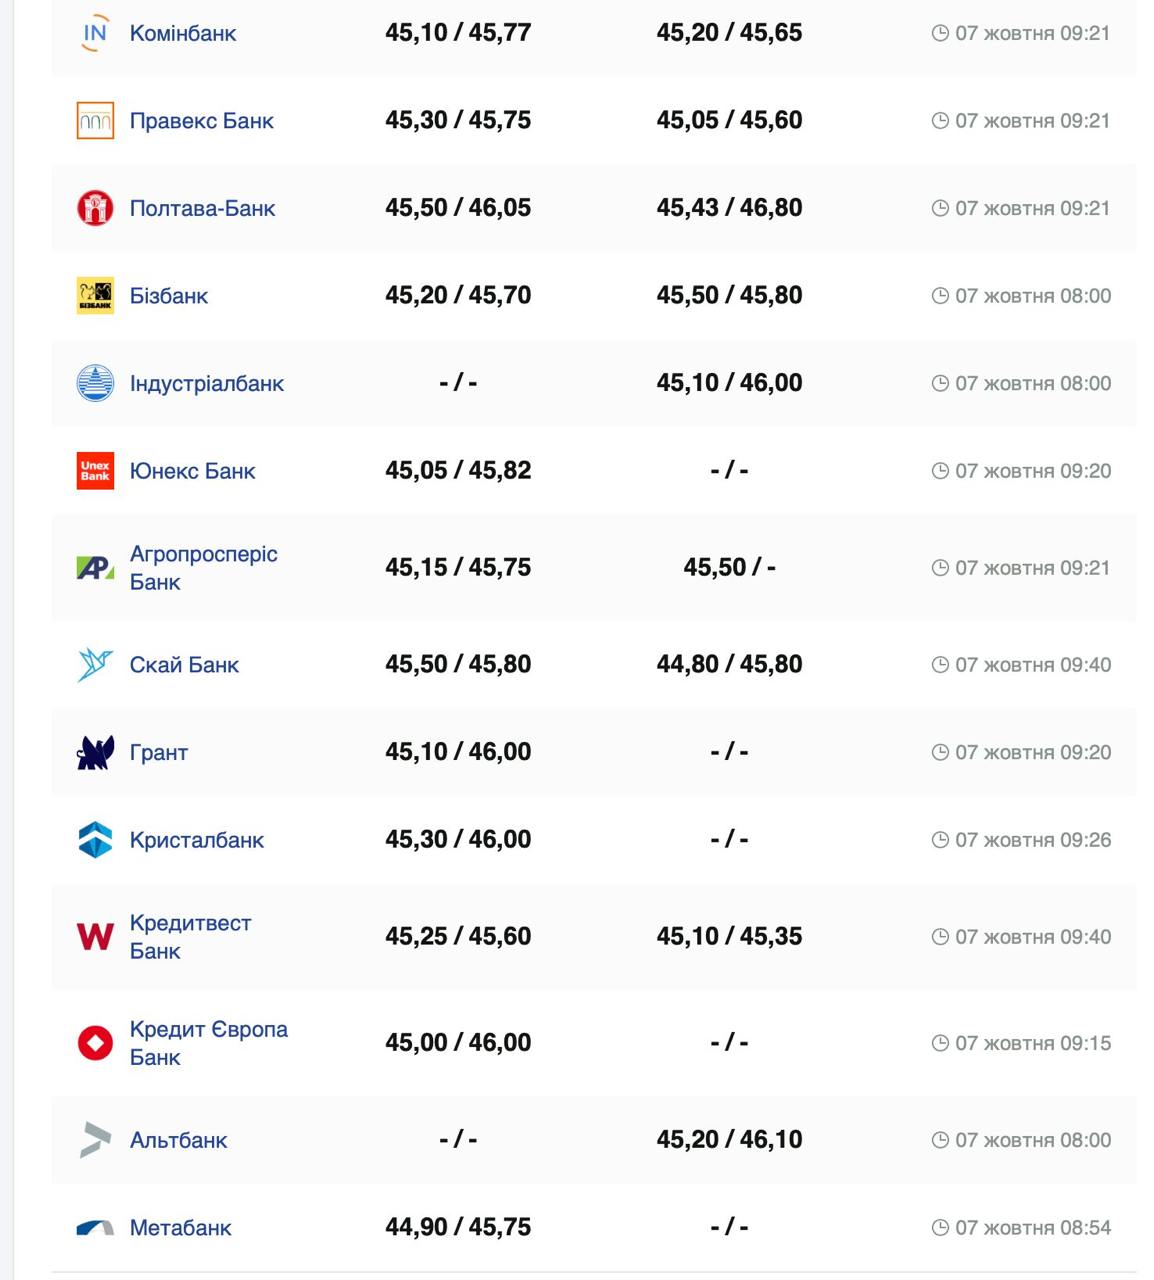Screen dimensions: 1154x1280
Task: Click the Кредитвест Банk red W logo
Action: click(x=95, y=937)
